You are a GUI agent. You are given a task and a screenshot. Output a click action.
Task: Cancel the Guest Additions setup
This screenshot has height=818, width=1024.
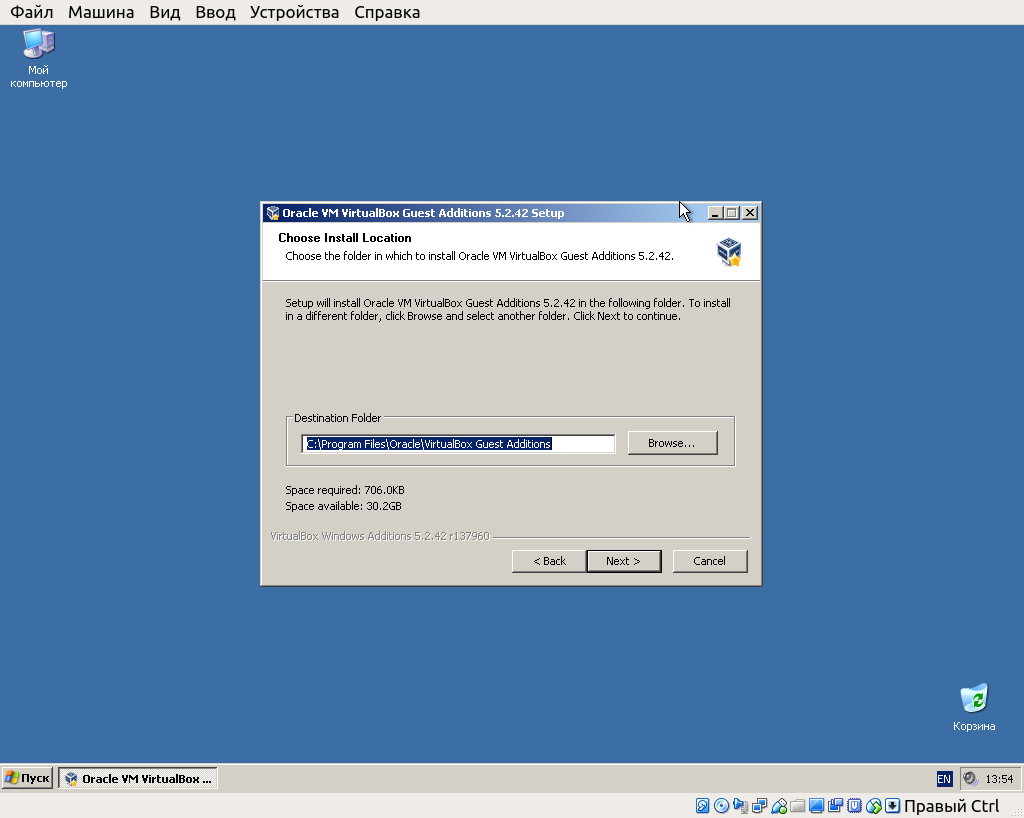710,561
